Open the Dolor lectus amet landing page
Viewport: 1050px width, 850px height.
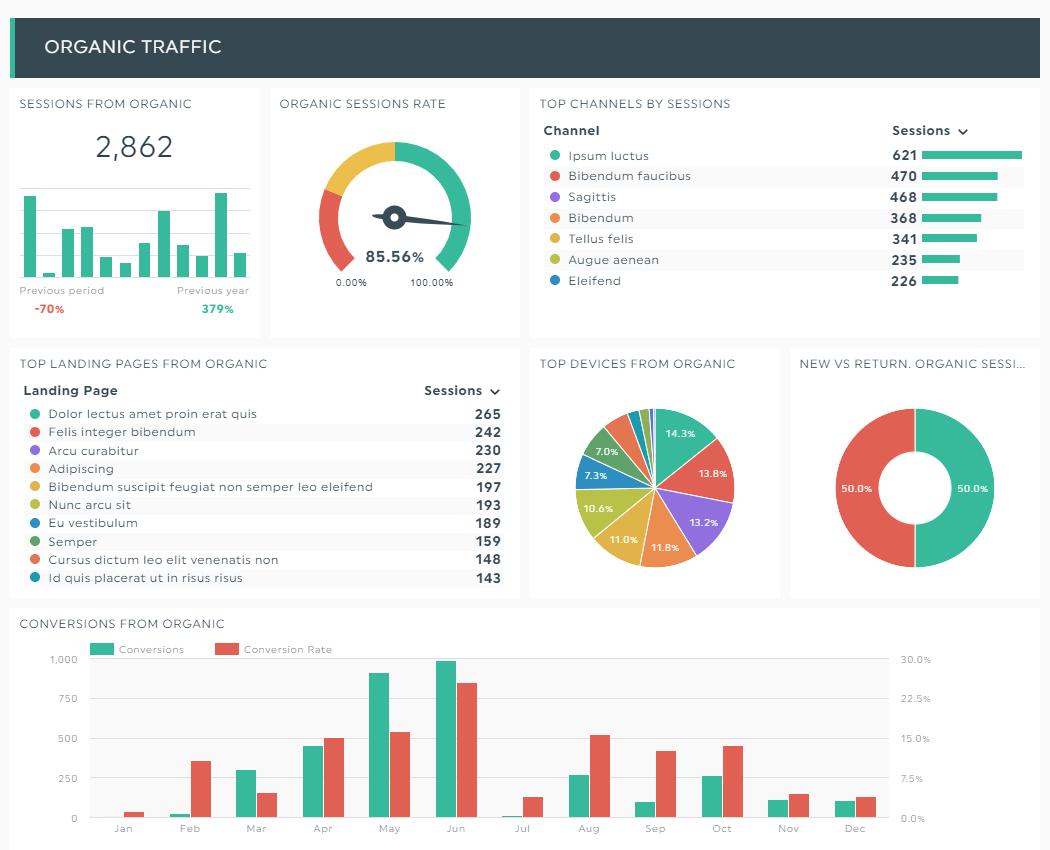tap(152, 414)
